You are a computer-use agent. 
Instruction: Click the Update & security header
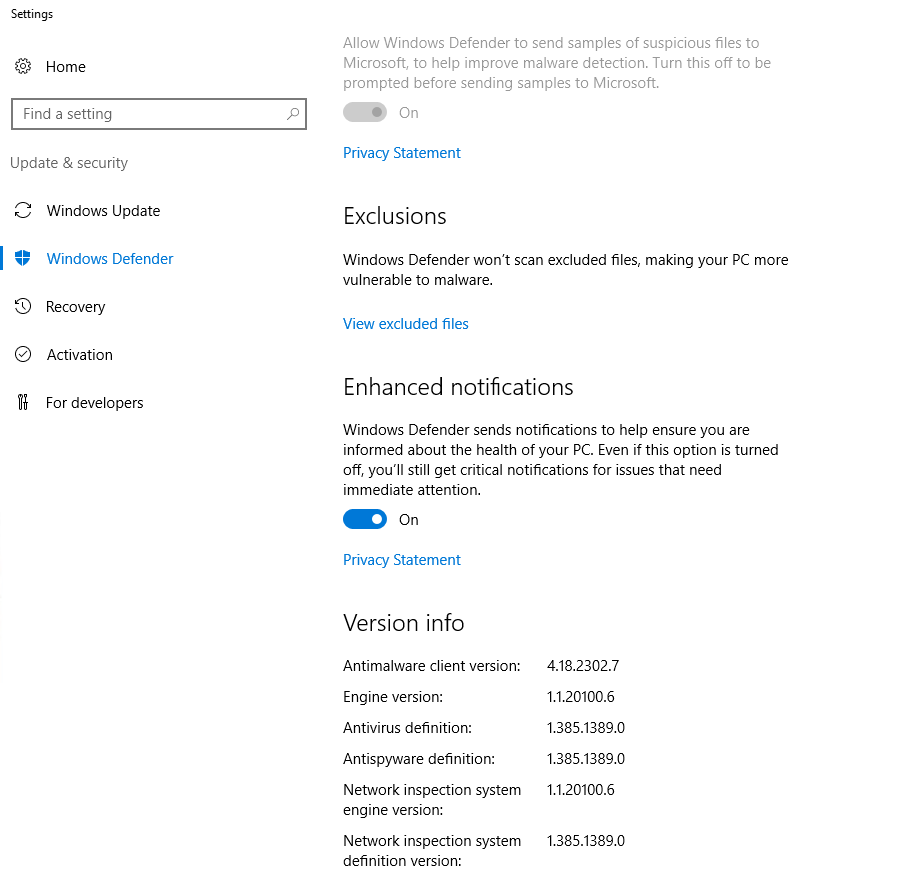(69, 163)
